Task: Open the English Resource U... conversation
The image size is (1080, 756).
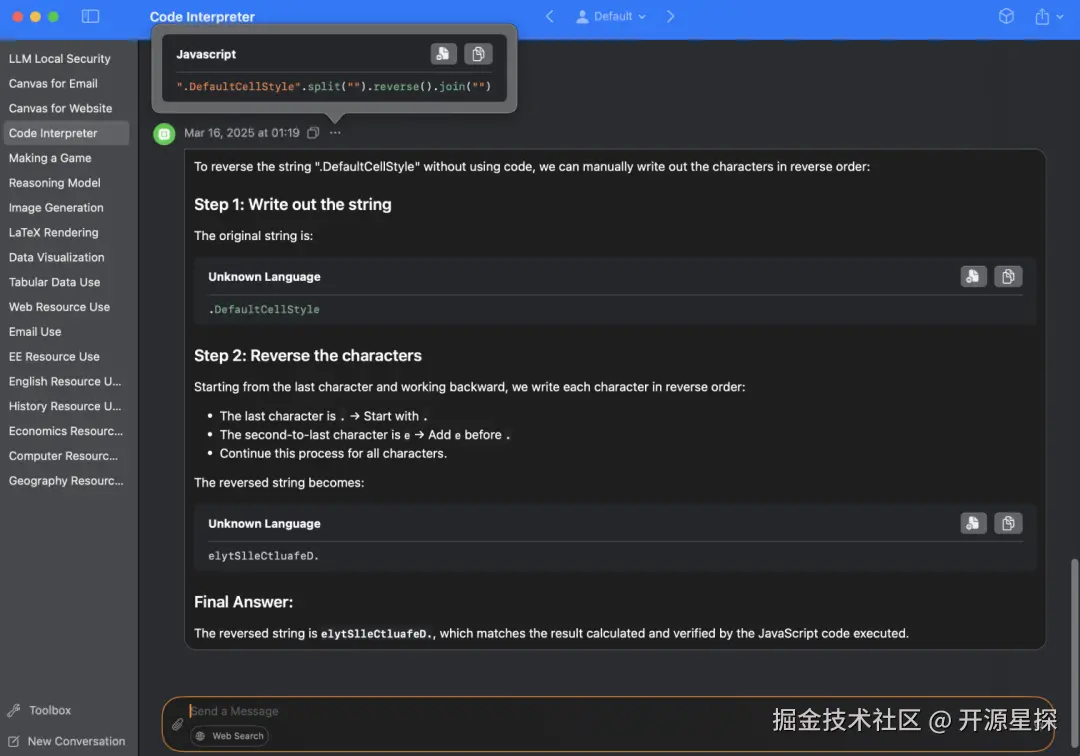Action: coord(66,381)
